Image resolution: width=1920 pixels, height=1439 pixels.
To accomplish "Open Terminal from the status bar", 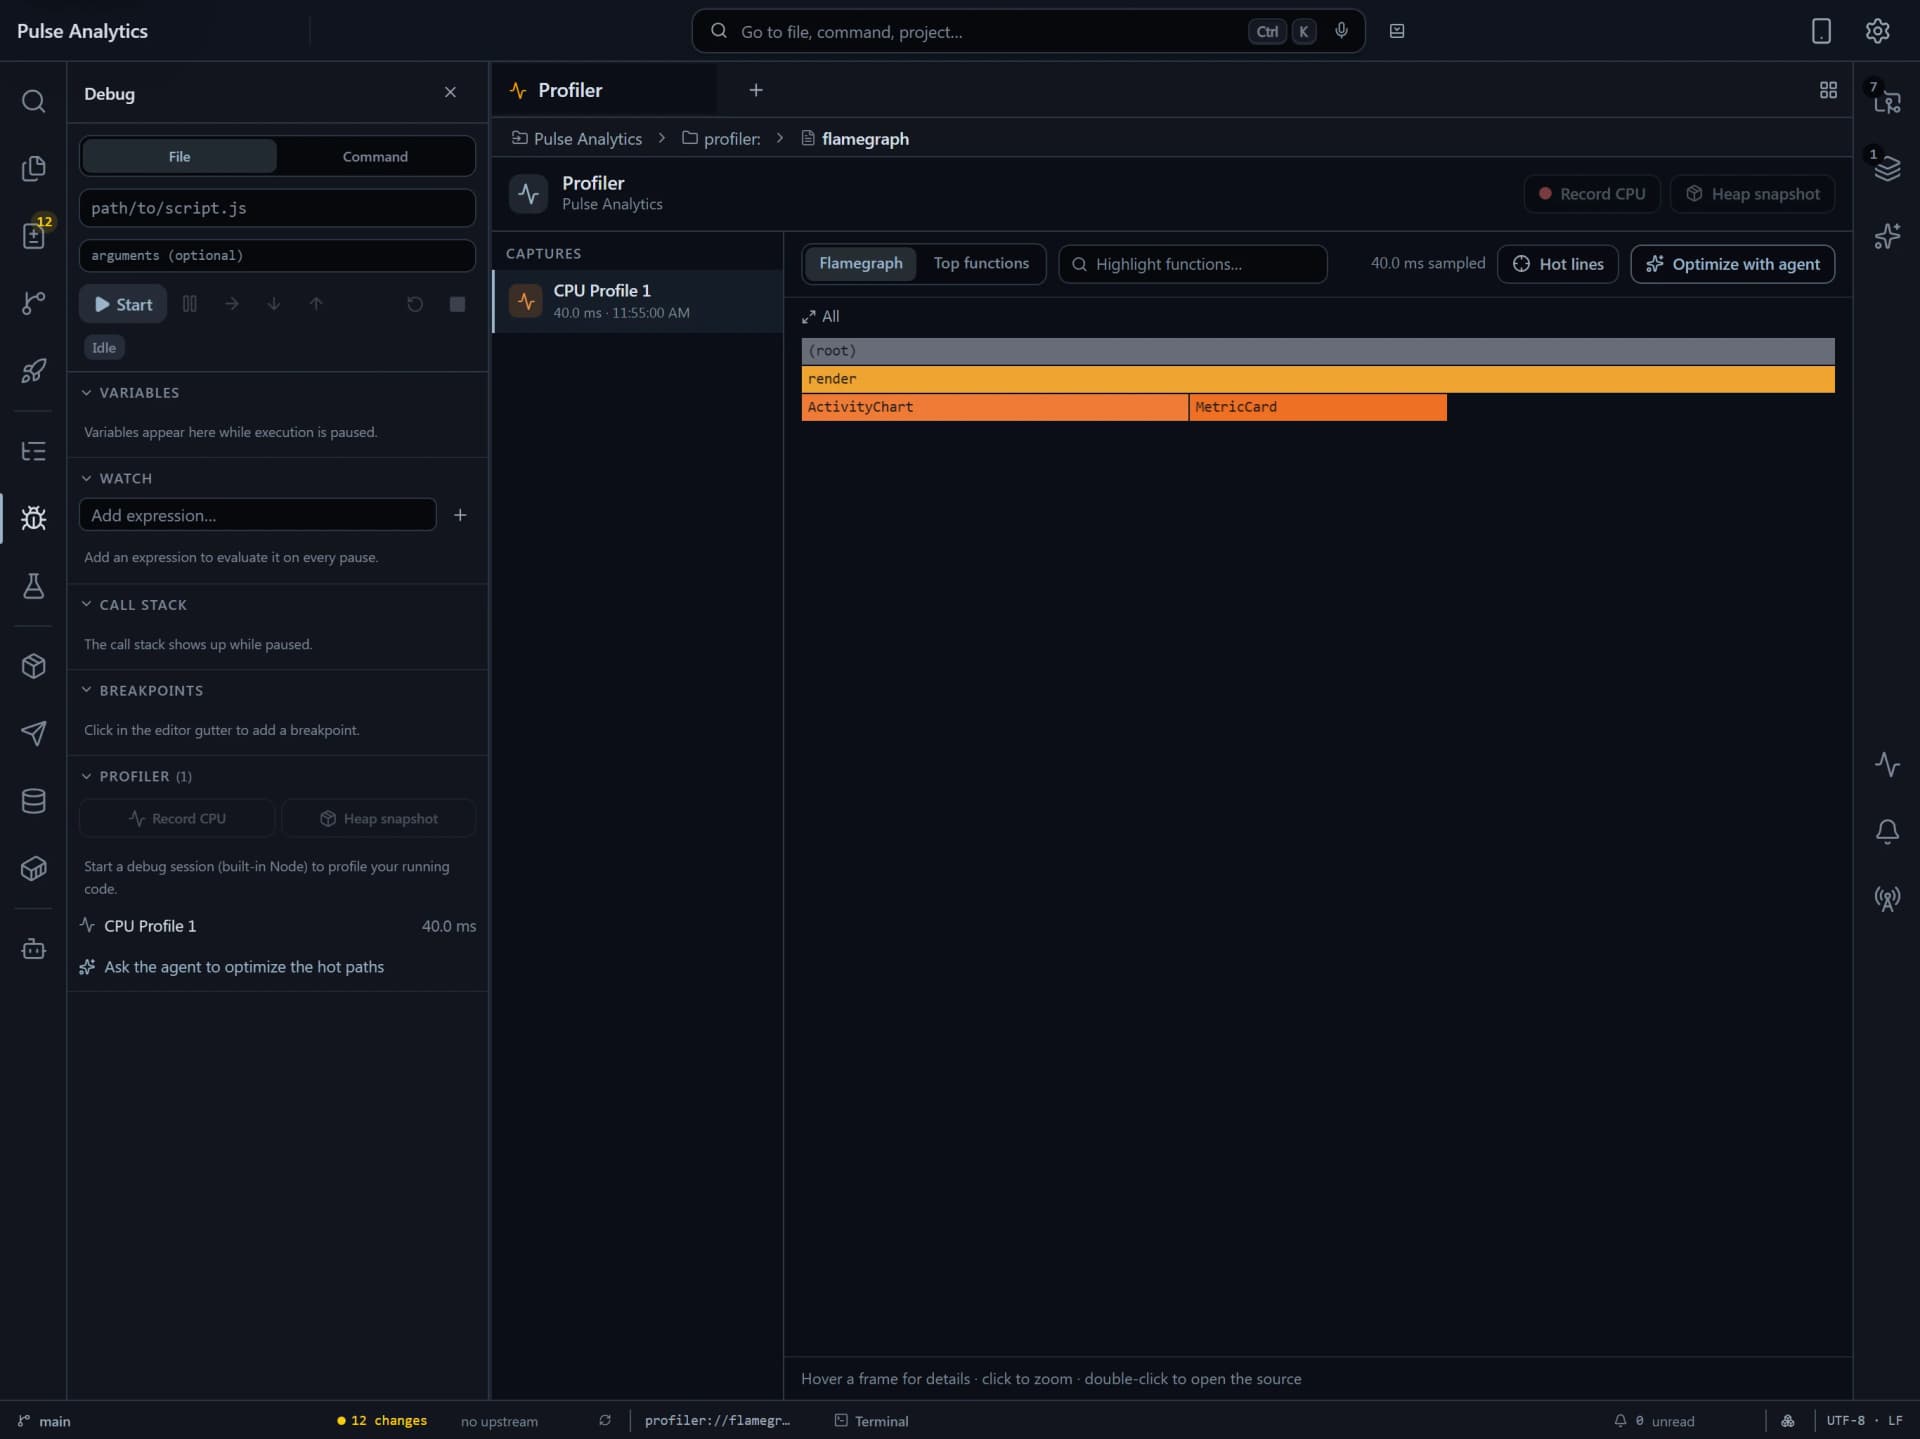I will click(871, 1421).
